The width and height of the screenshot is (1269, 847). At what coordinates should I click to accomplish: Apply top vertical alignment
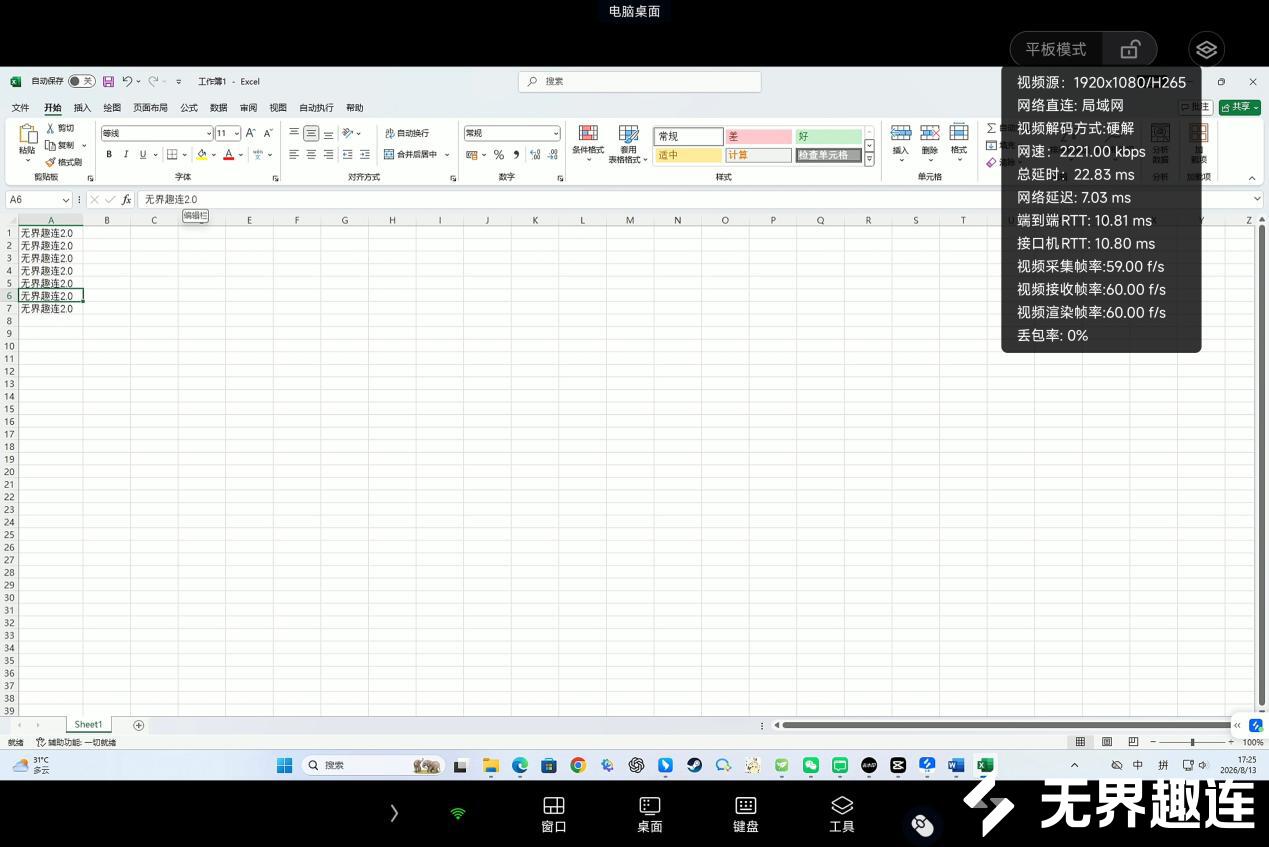[294, 133]
